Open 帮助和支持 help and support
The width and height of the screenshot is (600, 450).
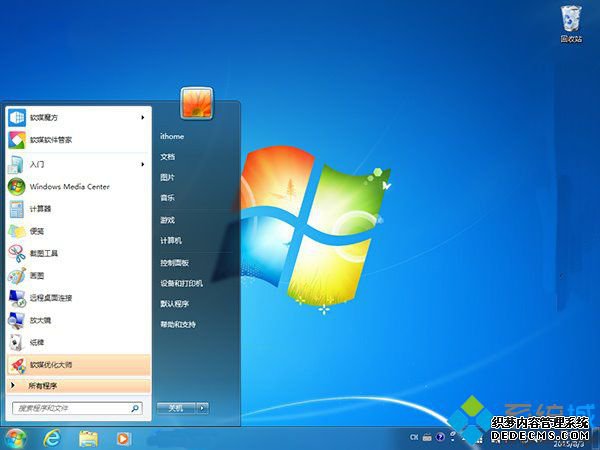(x=178, y=324)
